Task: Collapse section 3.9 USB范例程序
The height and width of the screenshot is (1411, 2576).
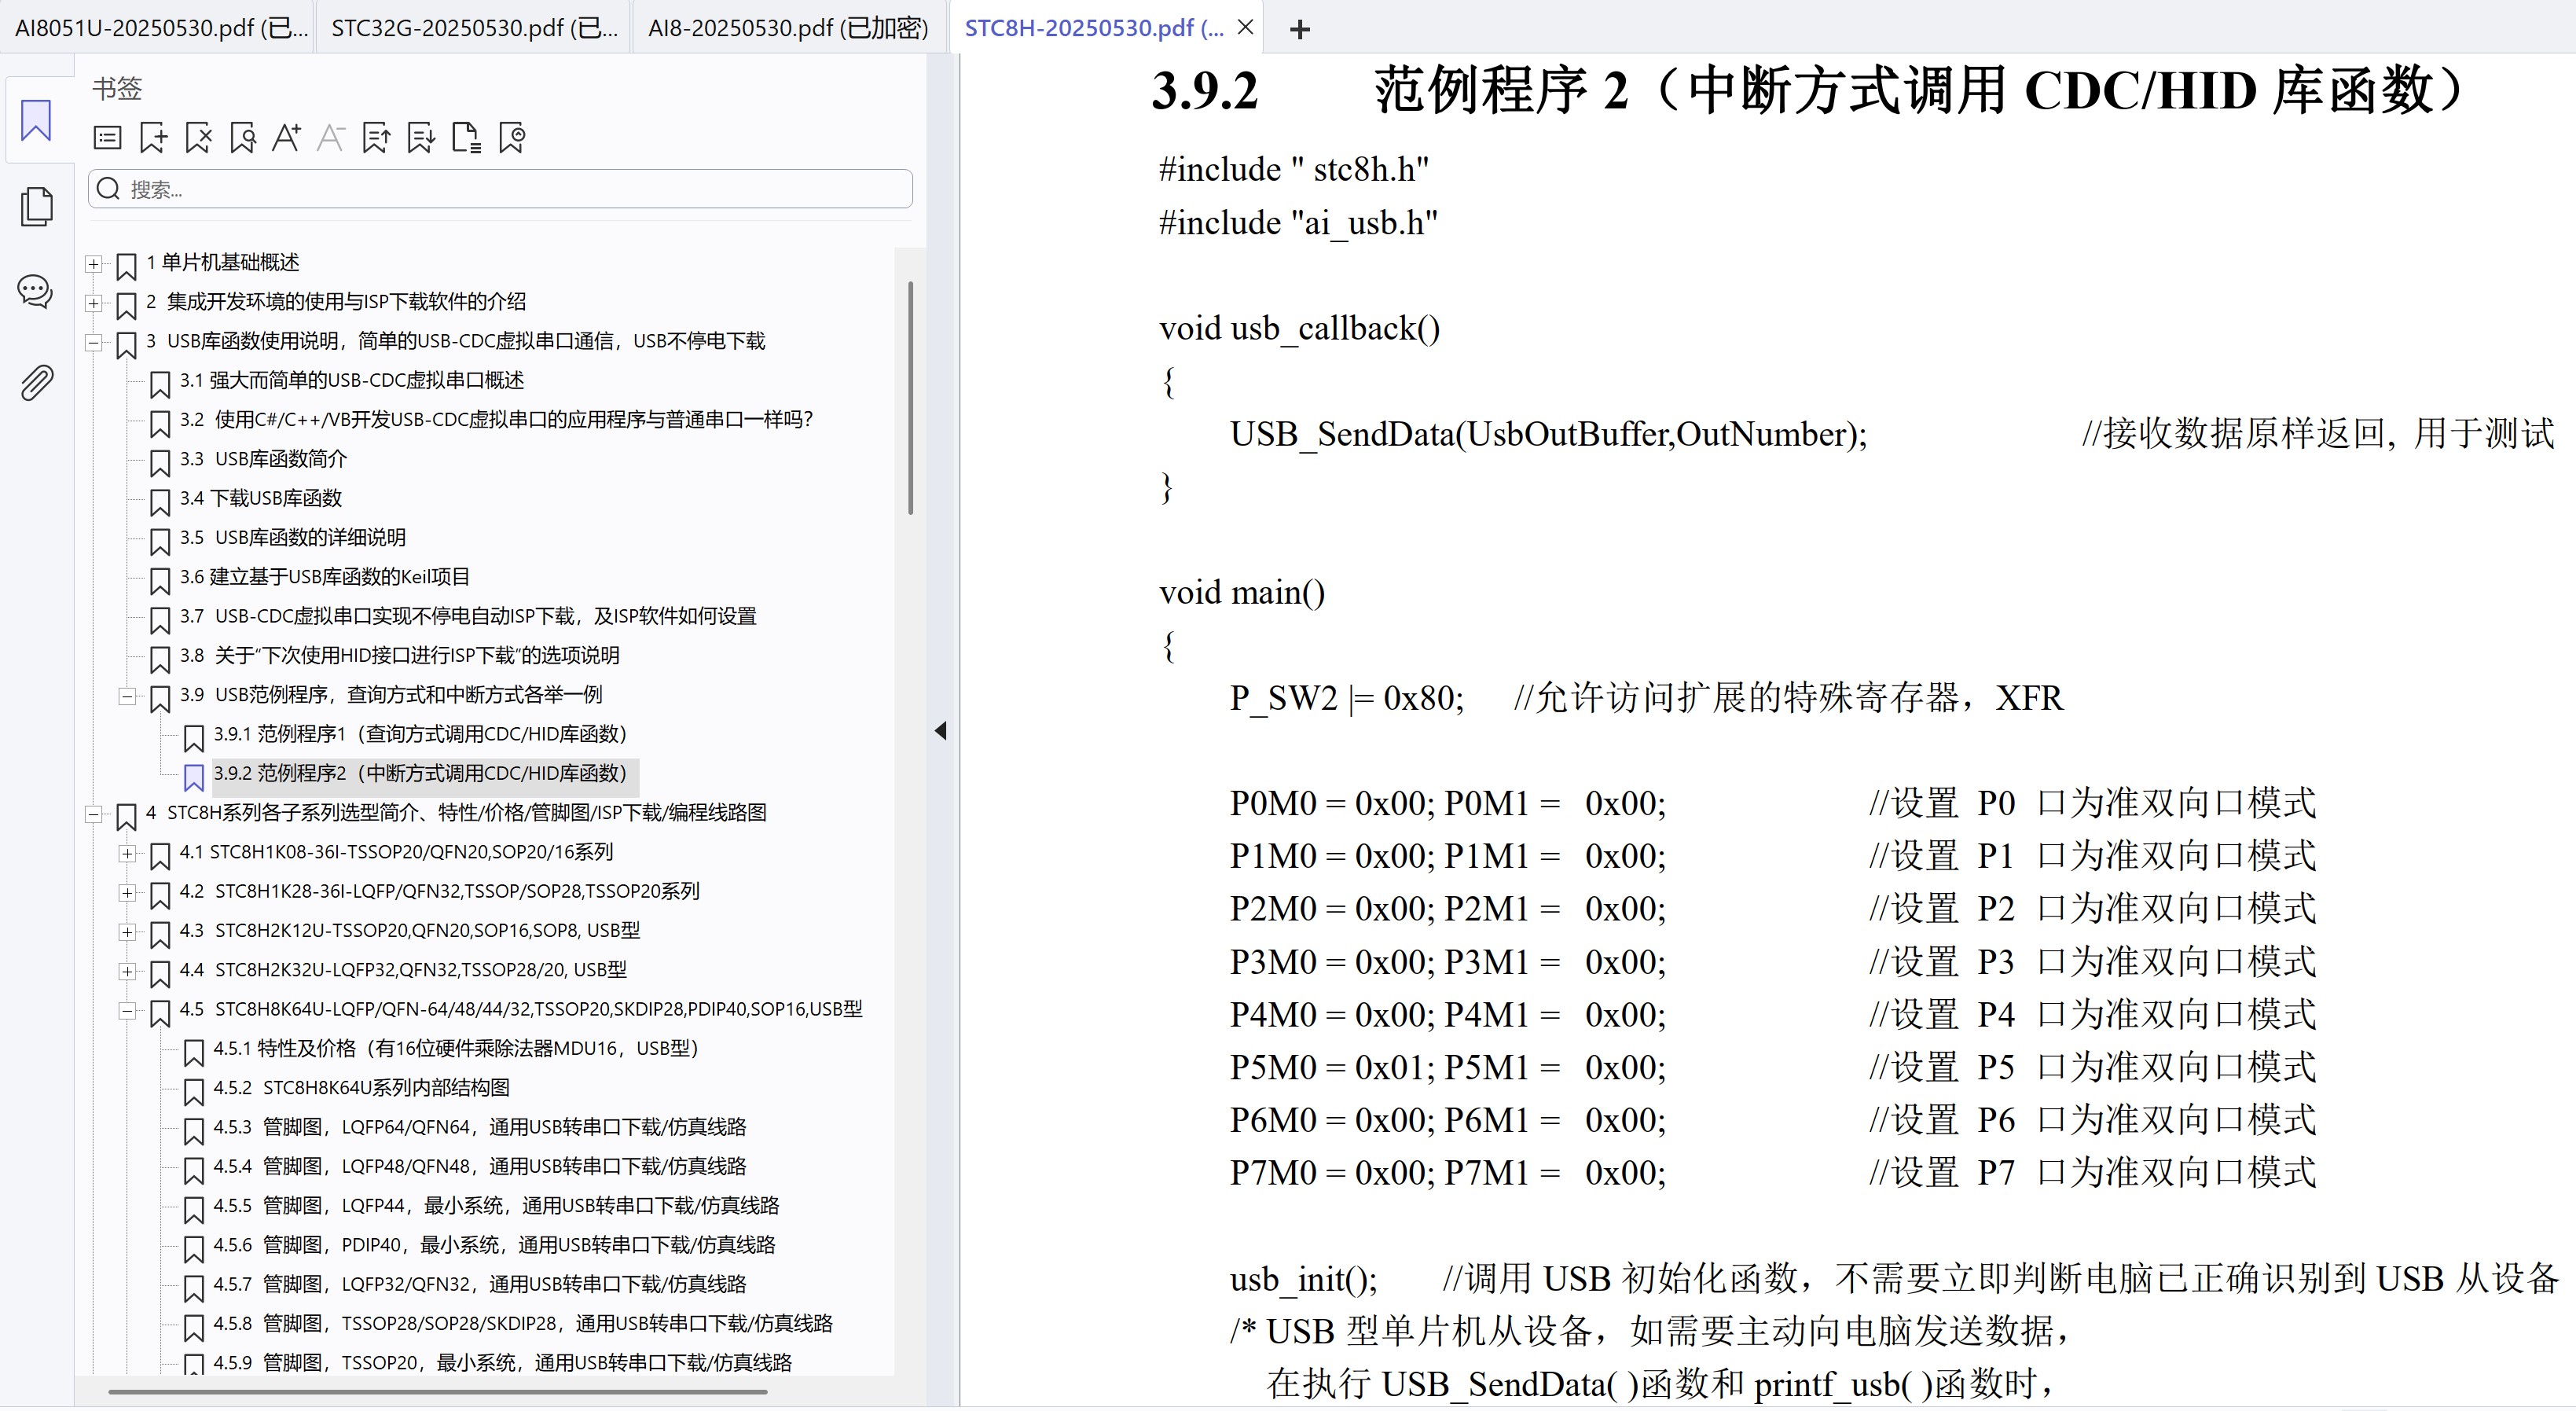Action: point(127,696)
